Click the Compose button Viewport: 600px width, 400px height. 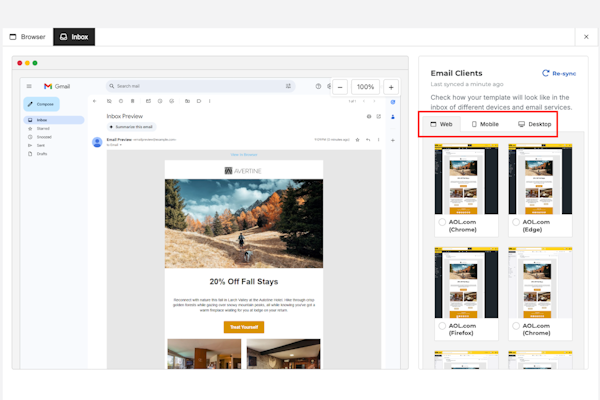(41, 104)
